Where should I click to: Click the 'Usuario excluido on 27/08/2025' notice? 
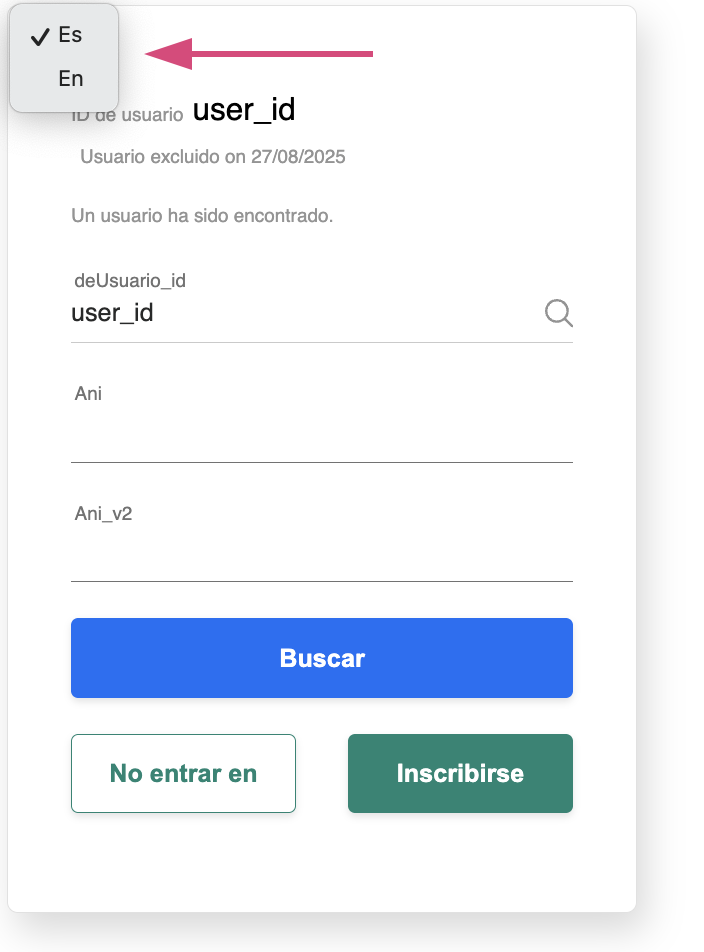(x=213, y=157)
